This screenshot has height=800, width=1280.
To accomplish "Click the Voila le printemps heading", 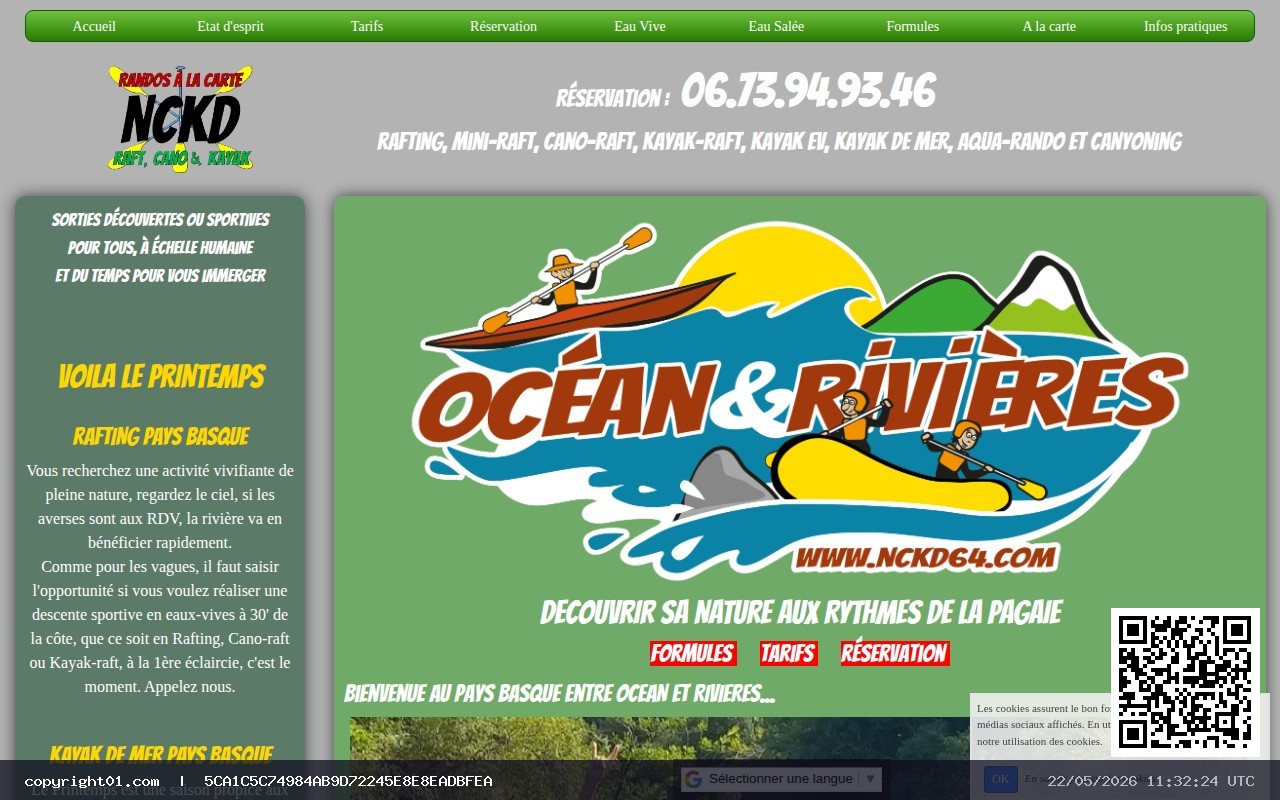I will 160,377.
